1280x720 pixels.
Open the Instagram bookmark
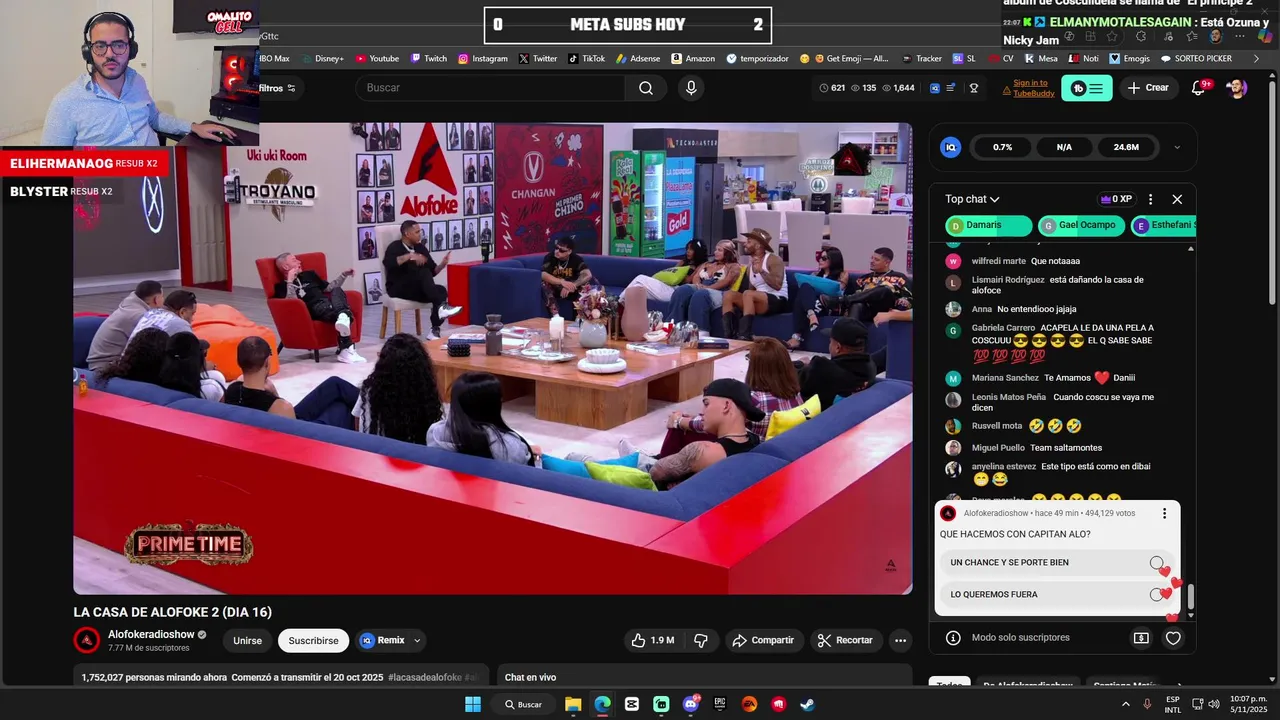pos(483,59)
